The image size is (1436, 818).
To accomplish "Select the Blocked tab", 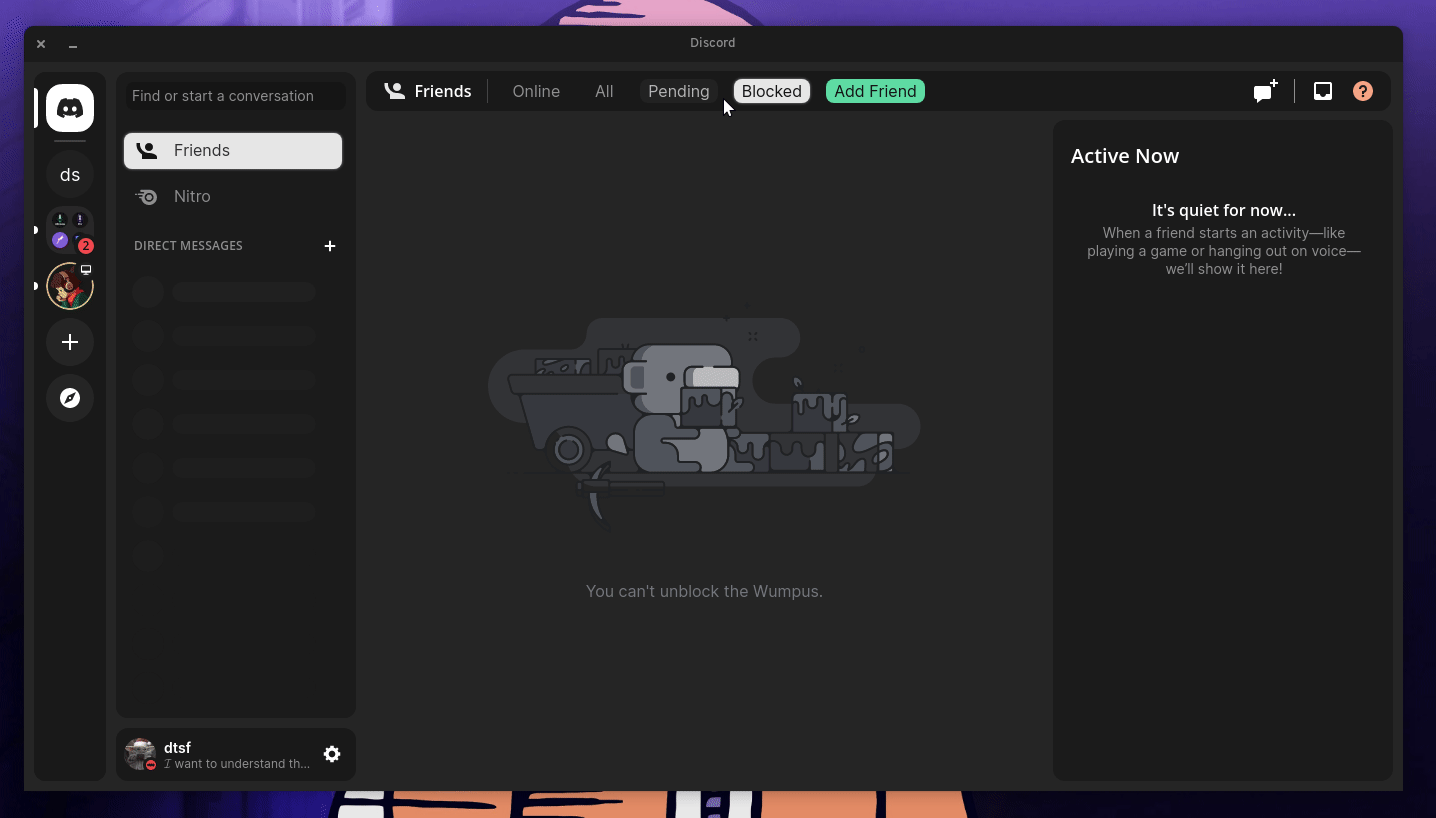I will [x=772, y=91].
